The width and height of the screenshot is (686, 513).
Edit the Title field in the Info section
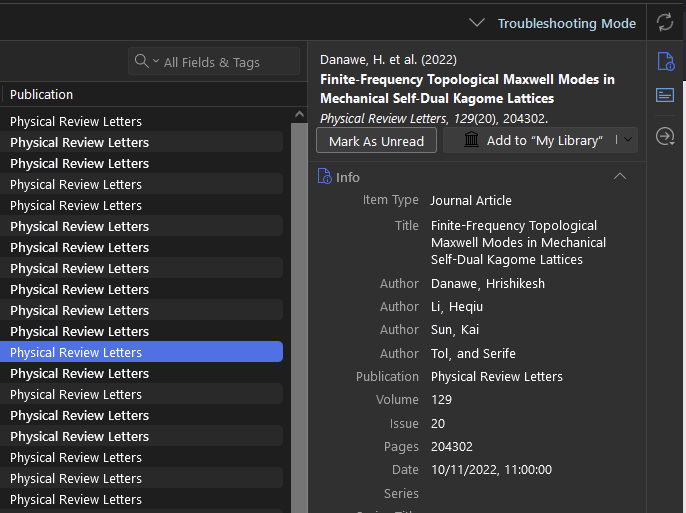(518, 242)
